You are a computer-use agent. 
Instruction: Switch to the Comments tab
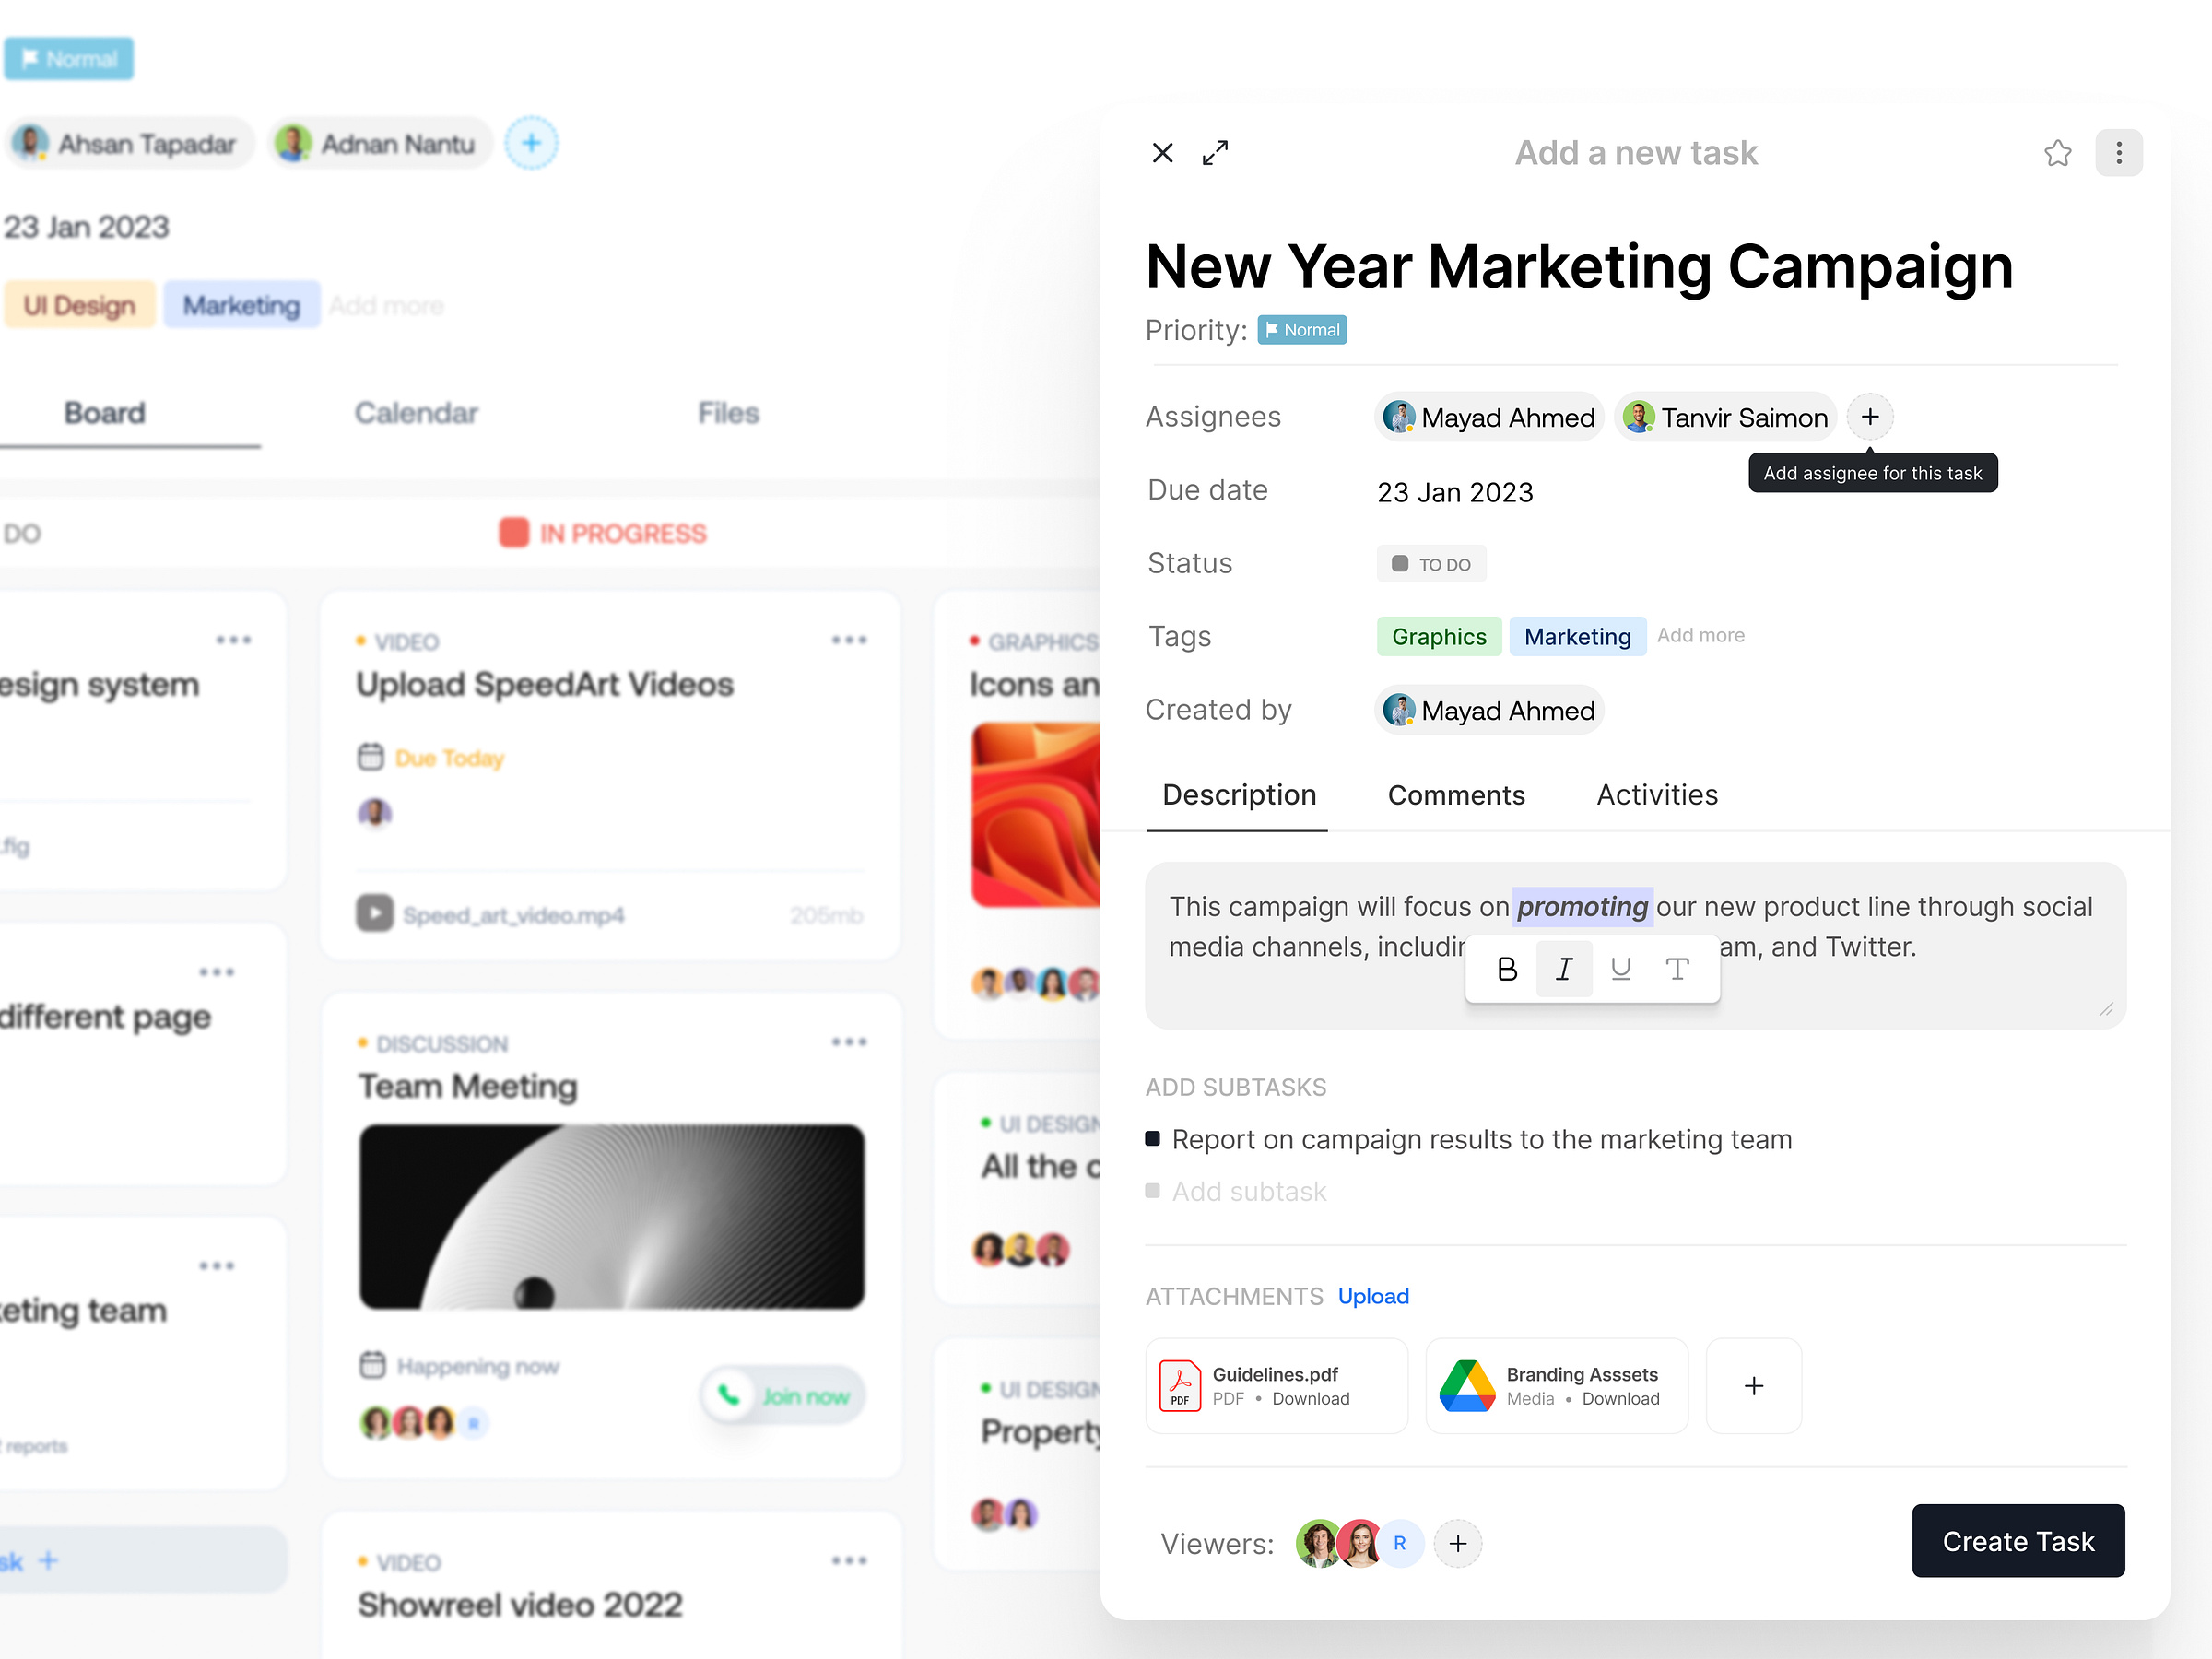(1456, 794)
